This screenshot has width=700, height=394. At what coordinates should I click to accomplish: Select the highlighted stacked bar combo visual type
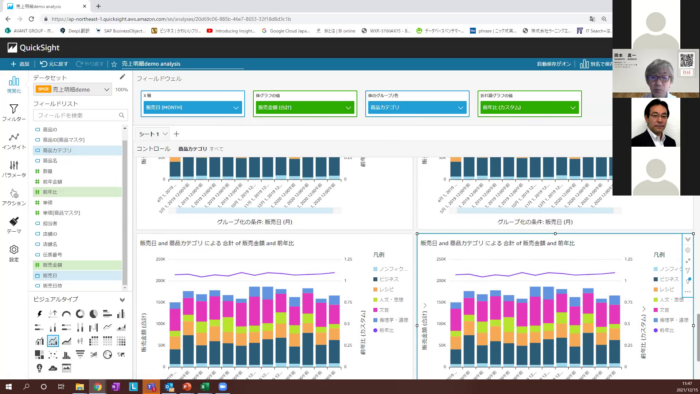[53, 341]
